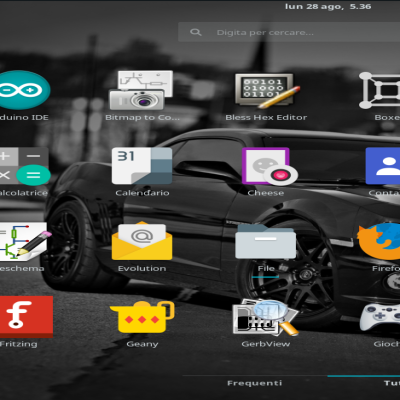Viewport: 400px width, 400px height.
Task: Click the 'Geany' label text
Action: (142, 344)
